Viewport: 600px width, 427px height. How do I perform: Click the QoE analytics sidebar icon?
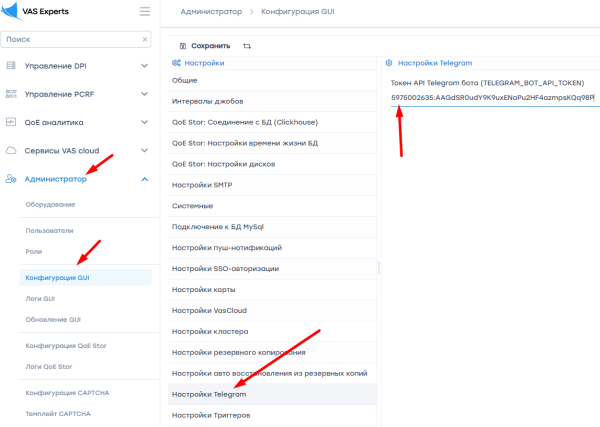click(12, 122)
